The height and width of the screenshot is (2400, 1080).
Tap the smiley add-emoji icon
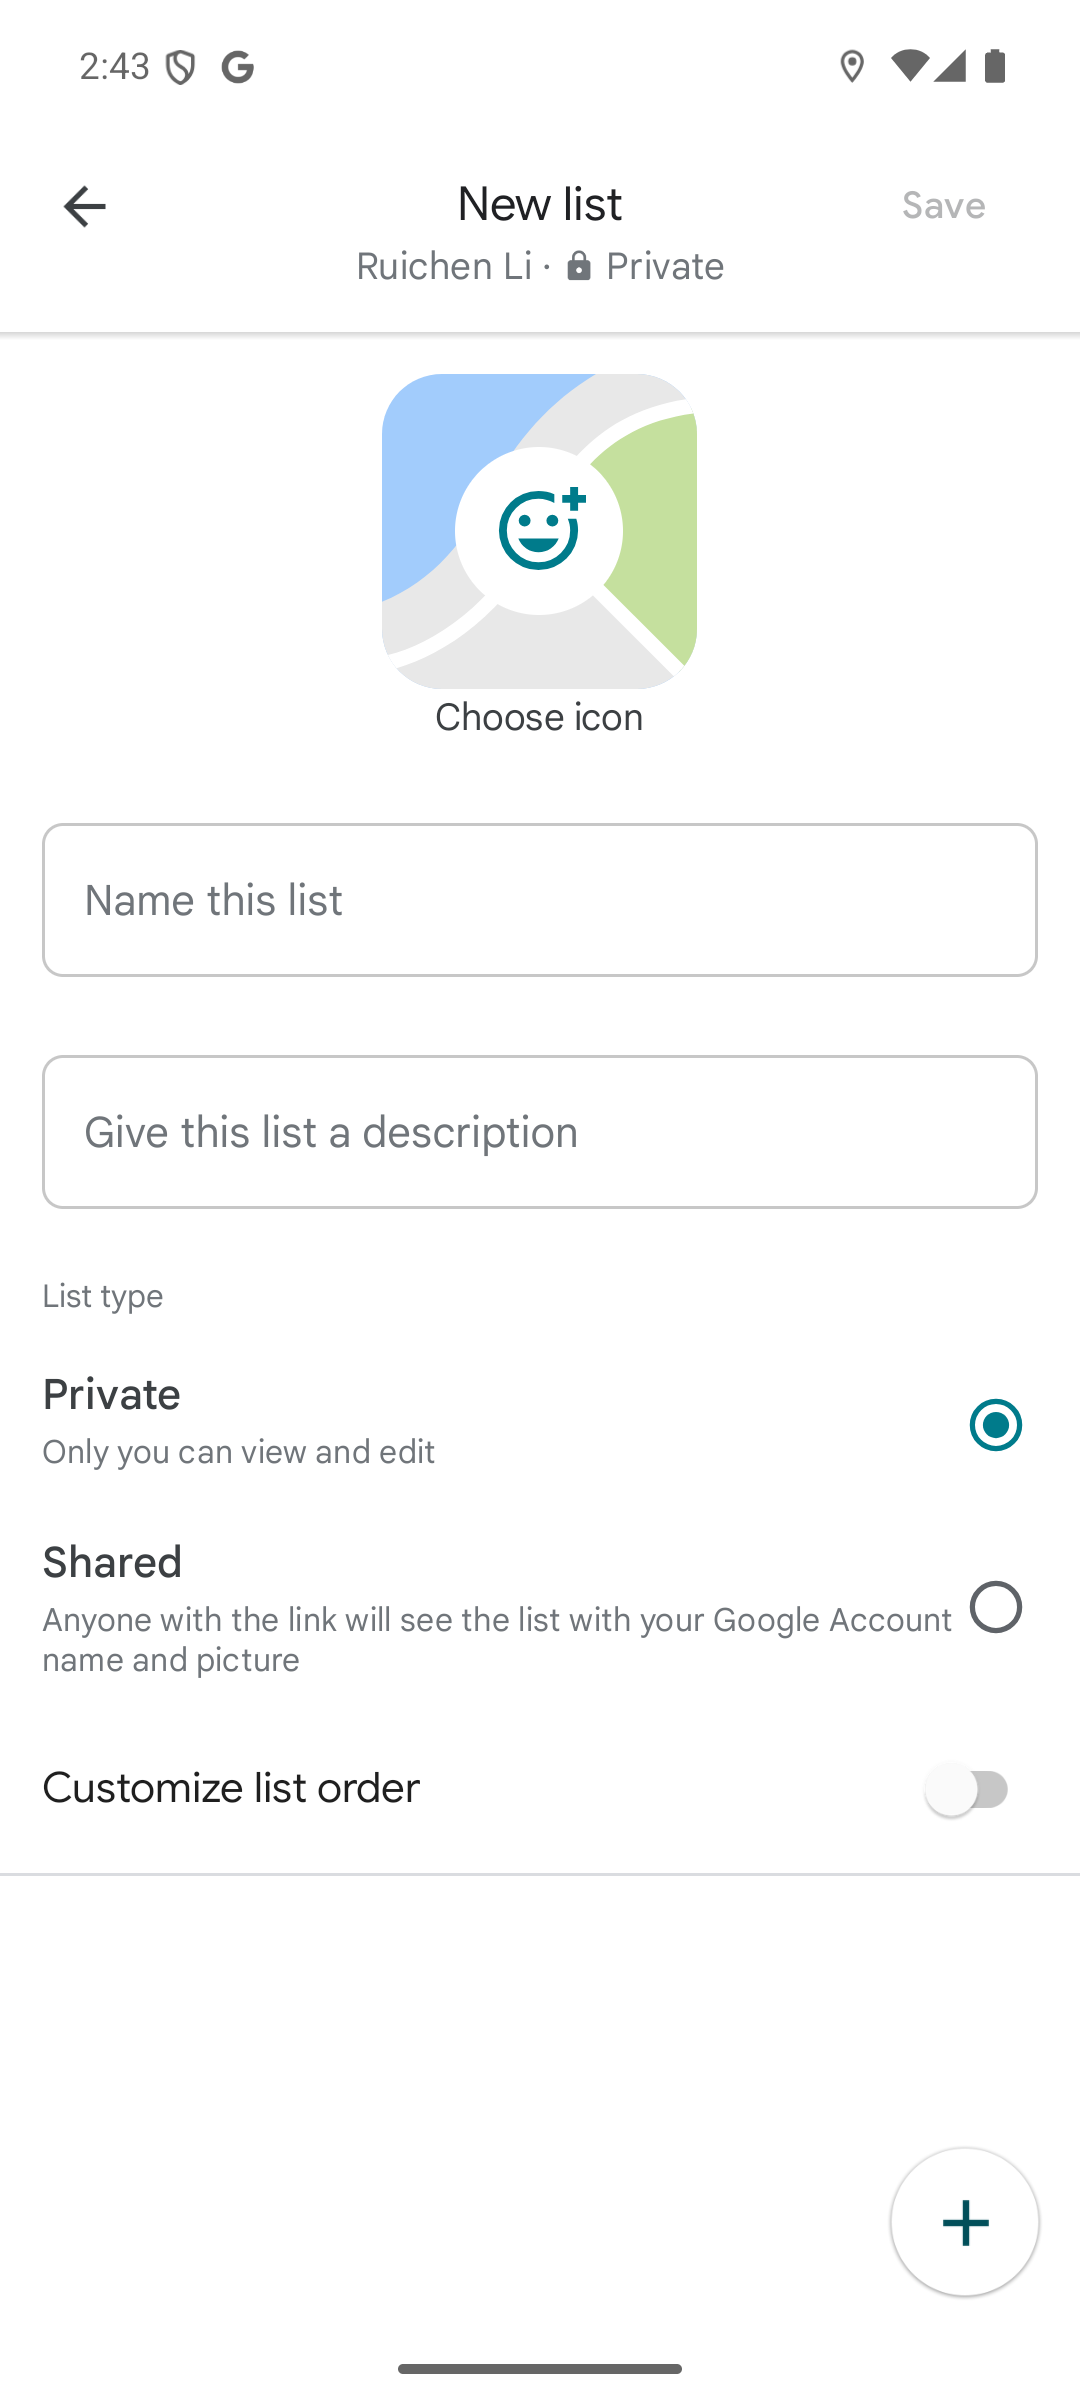540,531
